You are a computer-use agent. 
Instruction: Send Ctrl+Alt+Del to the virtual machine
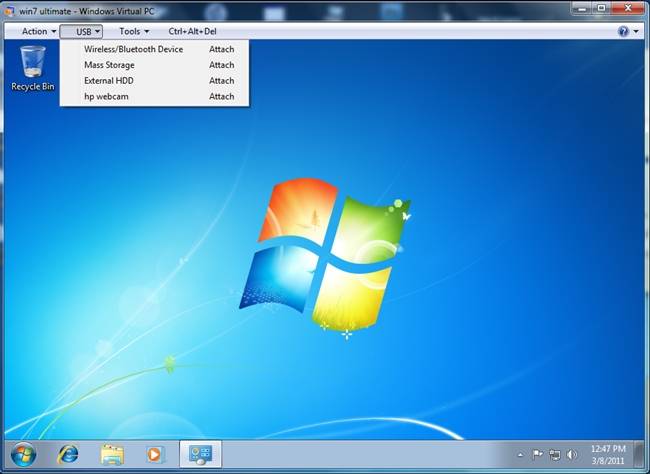tap(192, 31)
